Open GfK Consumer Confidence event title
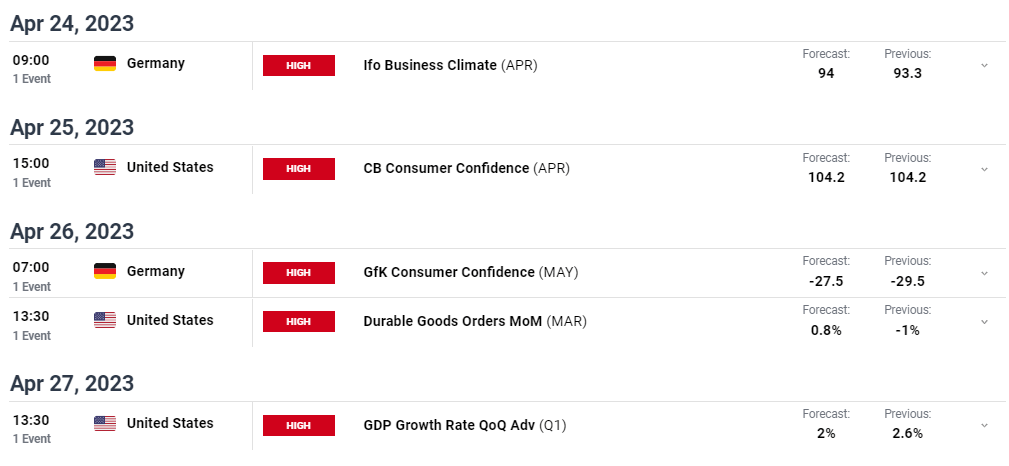 449,272
